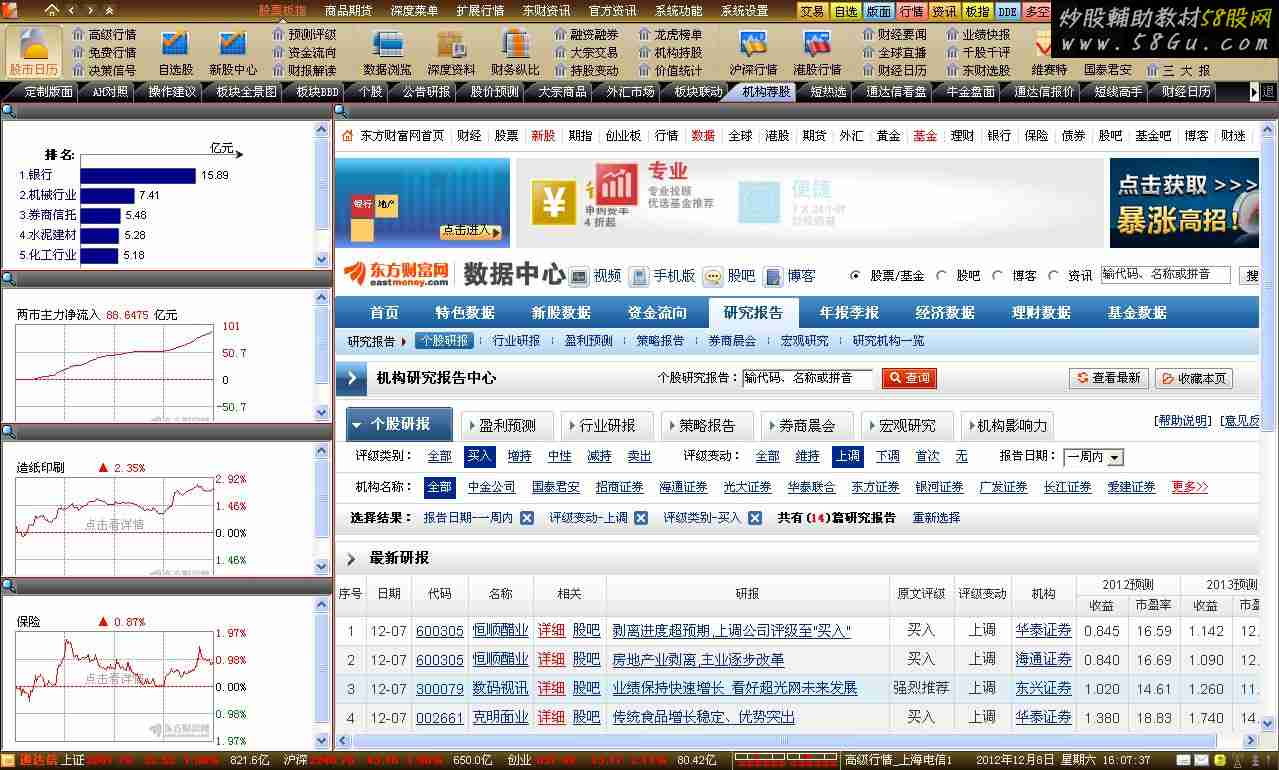Open 预测评级 in the toolbar
This screenshot has width=1279, height=770.
[x=304, y=34]
